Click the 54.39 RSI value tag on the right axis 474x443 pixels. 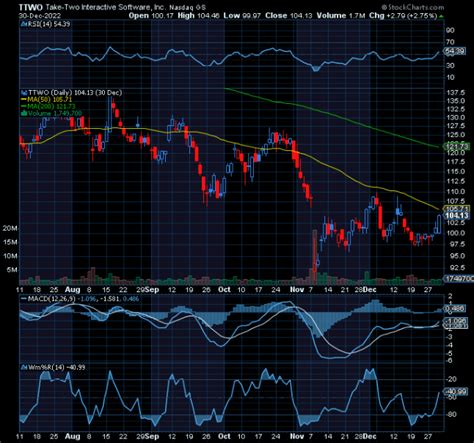click(455, 51)
